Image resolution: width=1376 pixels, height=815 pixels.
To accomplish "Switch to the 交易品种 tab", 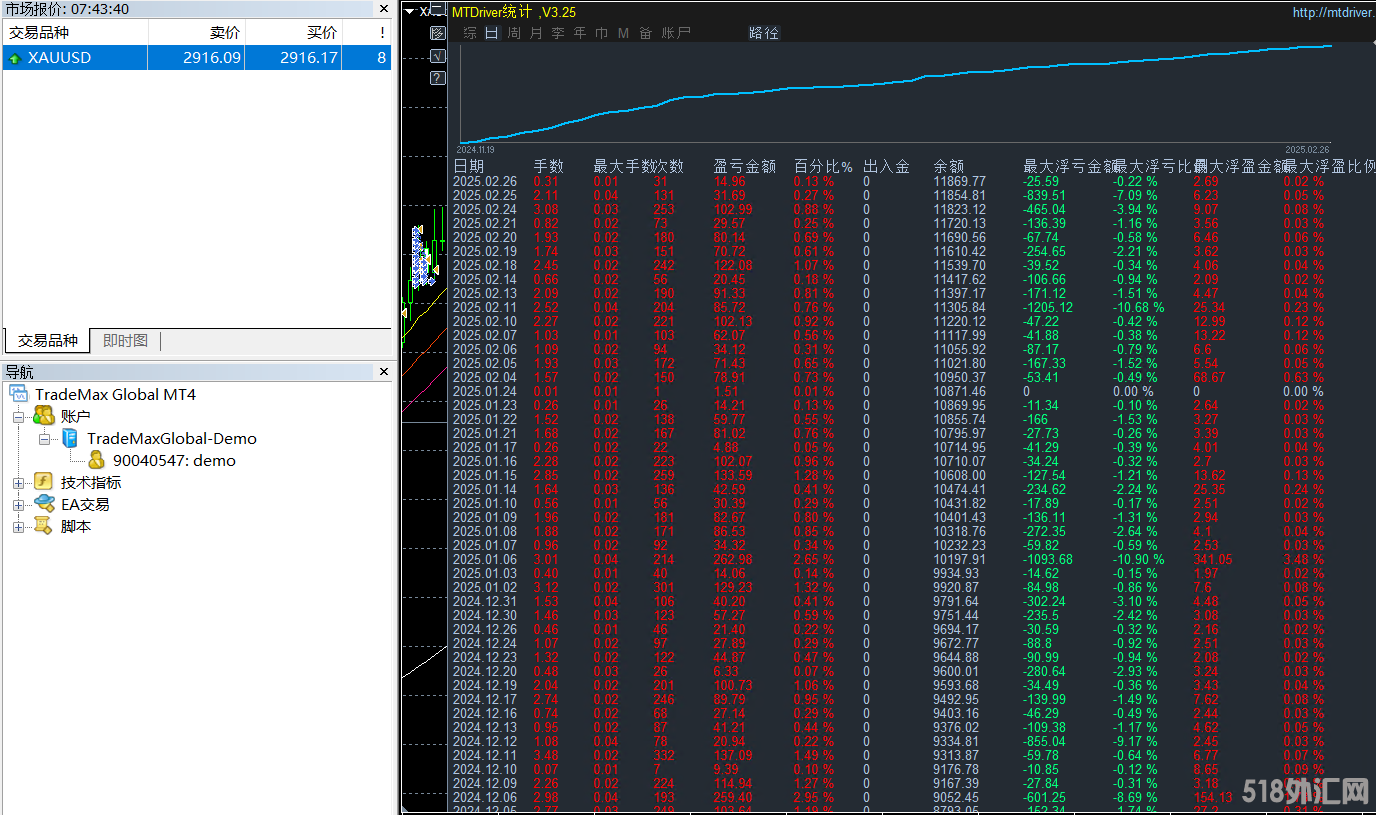I will click(47, 341).
